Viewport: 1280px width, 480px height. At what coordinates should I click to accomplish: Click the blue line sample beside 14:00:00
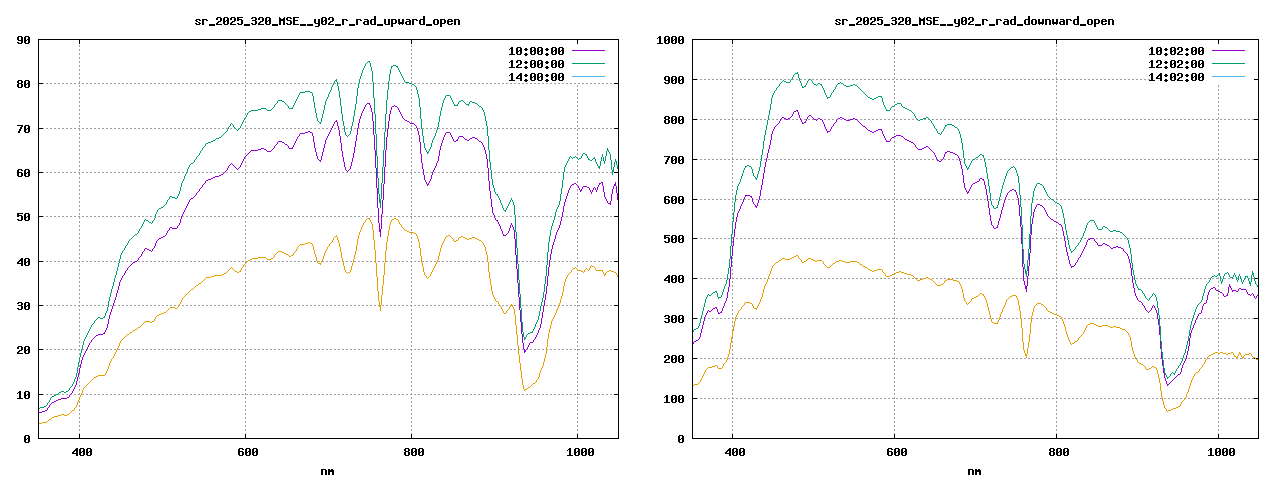(588, 77)
